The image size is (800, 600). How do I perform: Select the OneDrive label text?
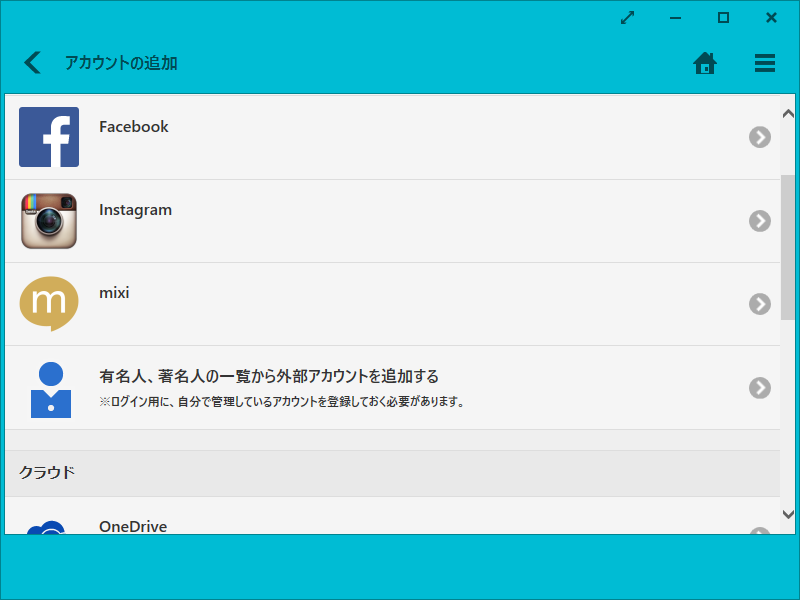(x=133, y=526)
